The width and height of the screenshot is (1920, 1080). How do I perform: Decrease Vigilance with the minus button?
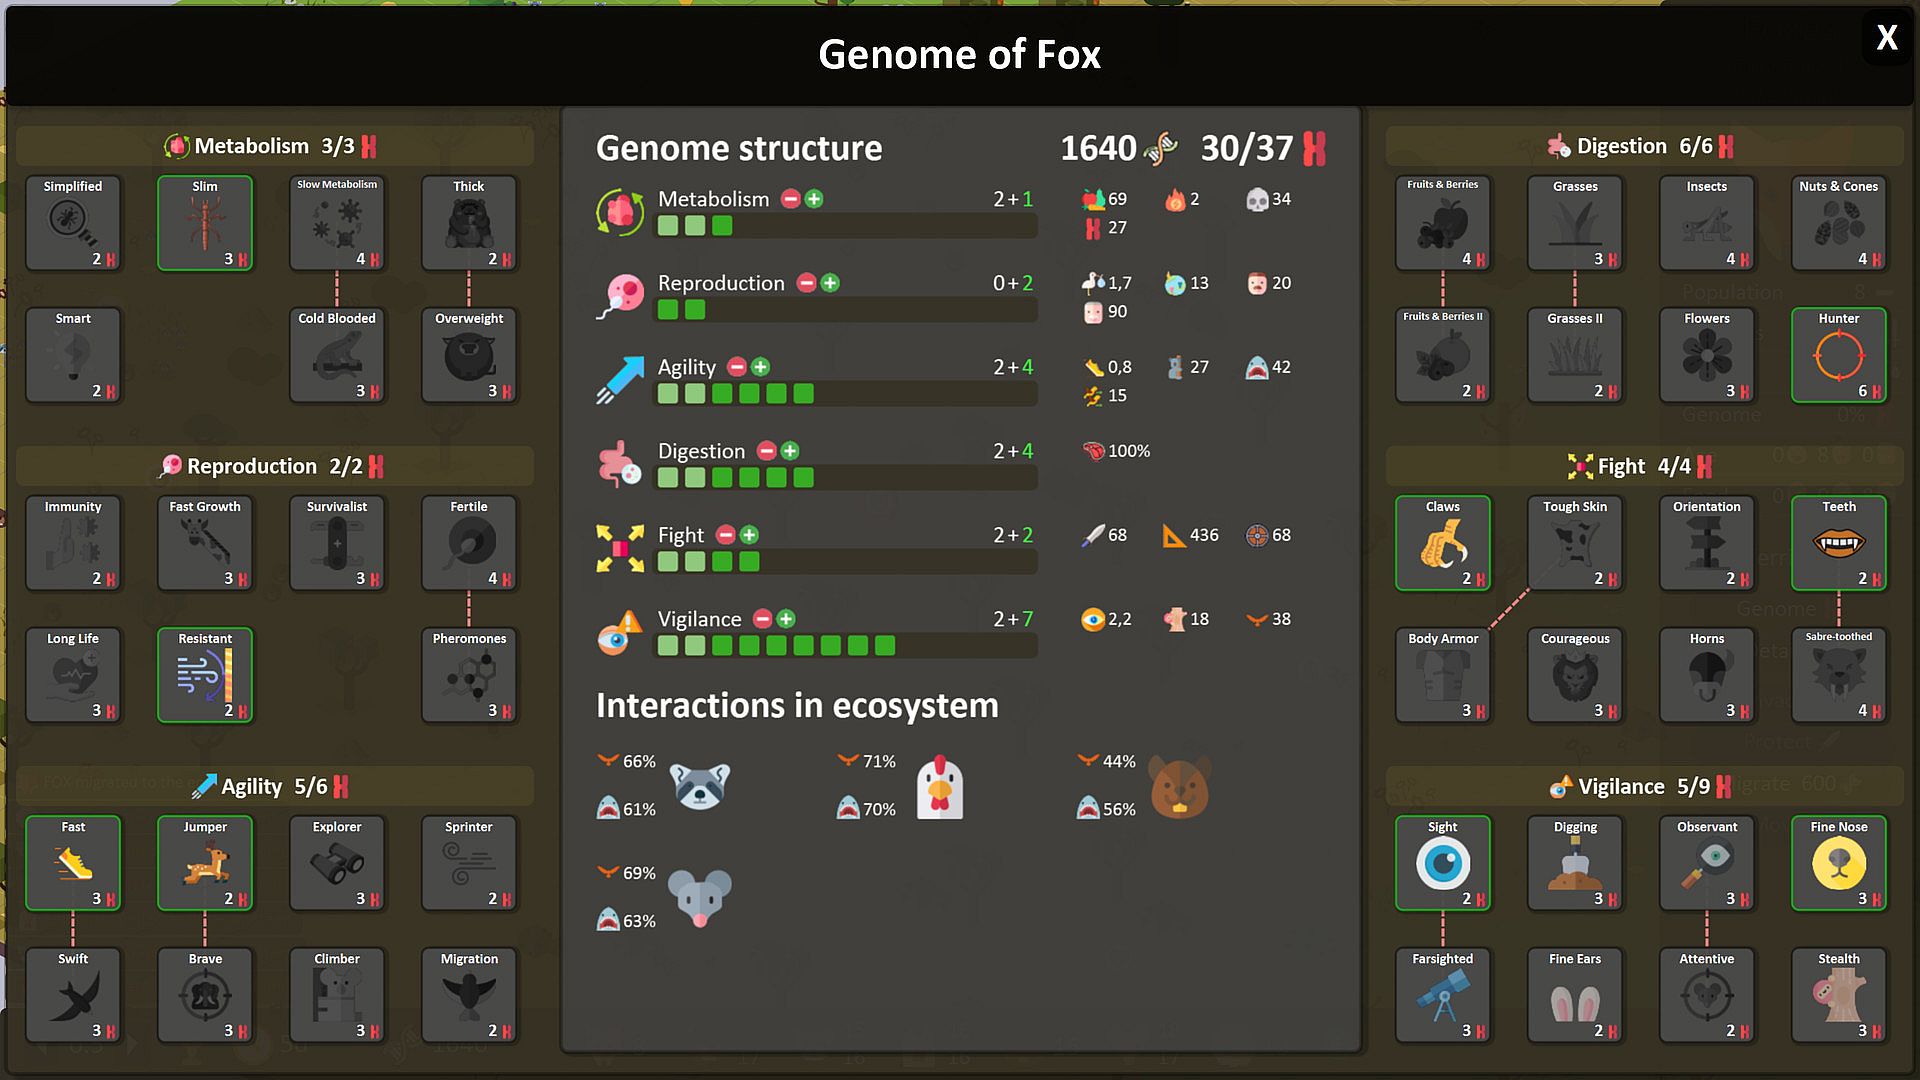tap(762, 619)
